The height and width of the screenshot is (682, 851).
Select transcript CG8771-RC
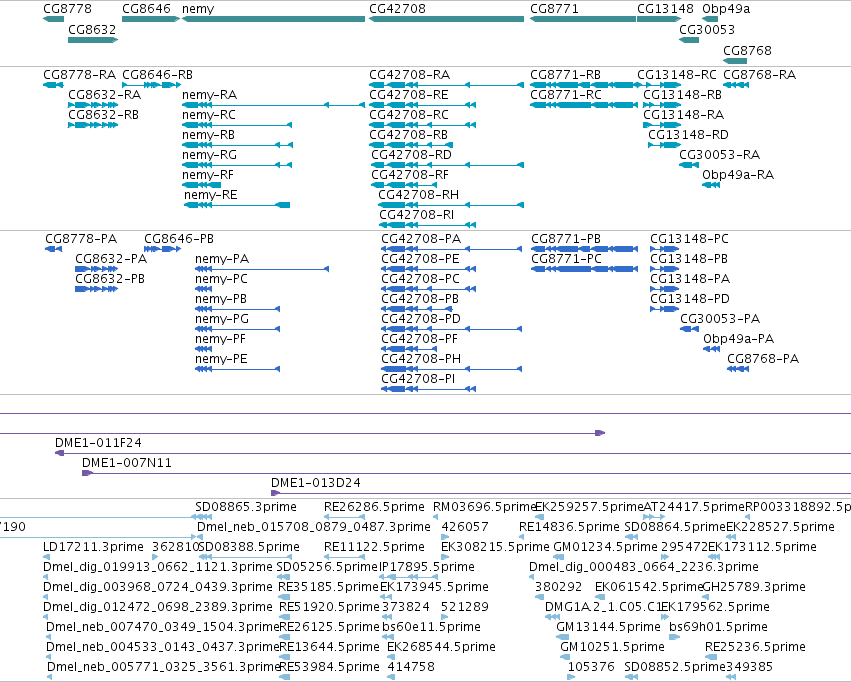tap(583, 105)
